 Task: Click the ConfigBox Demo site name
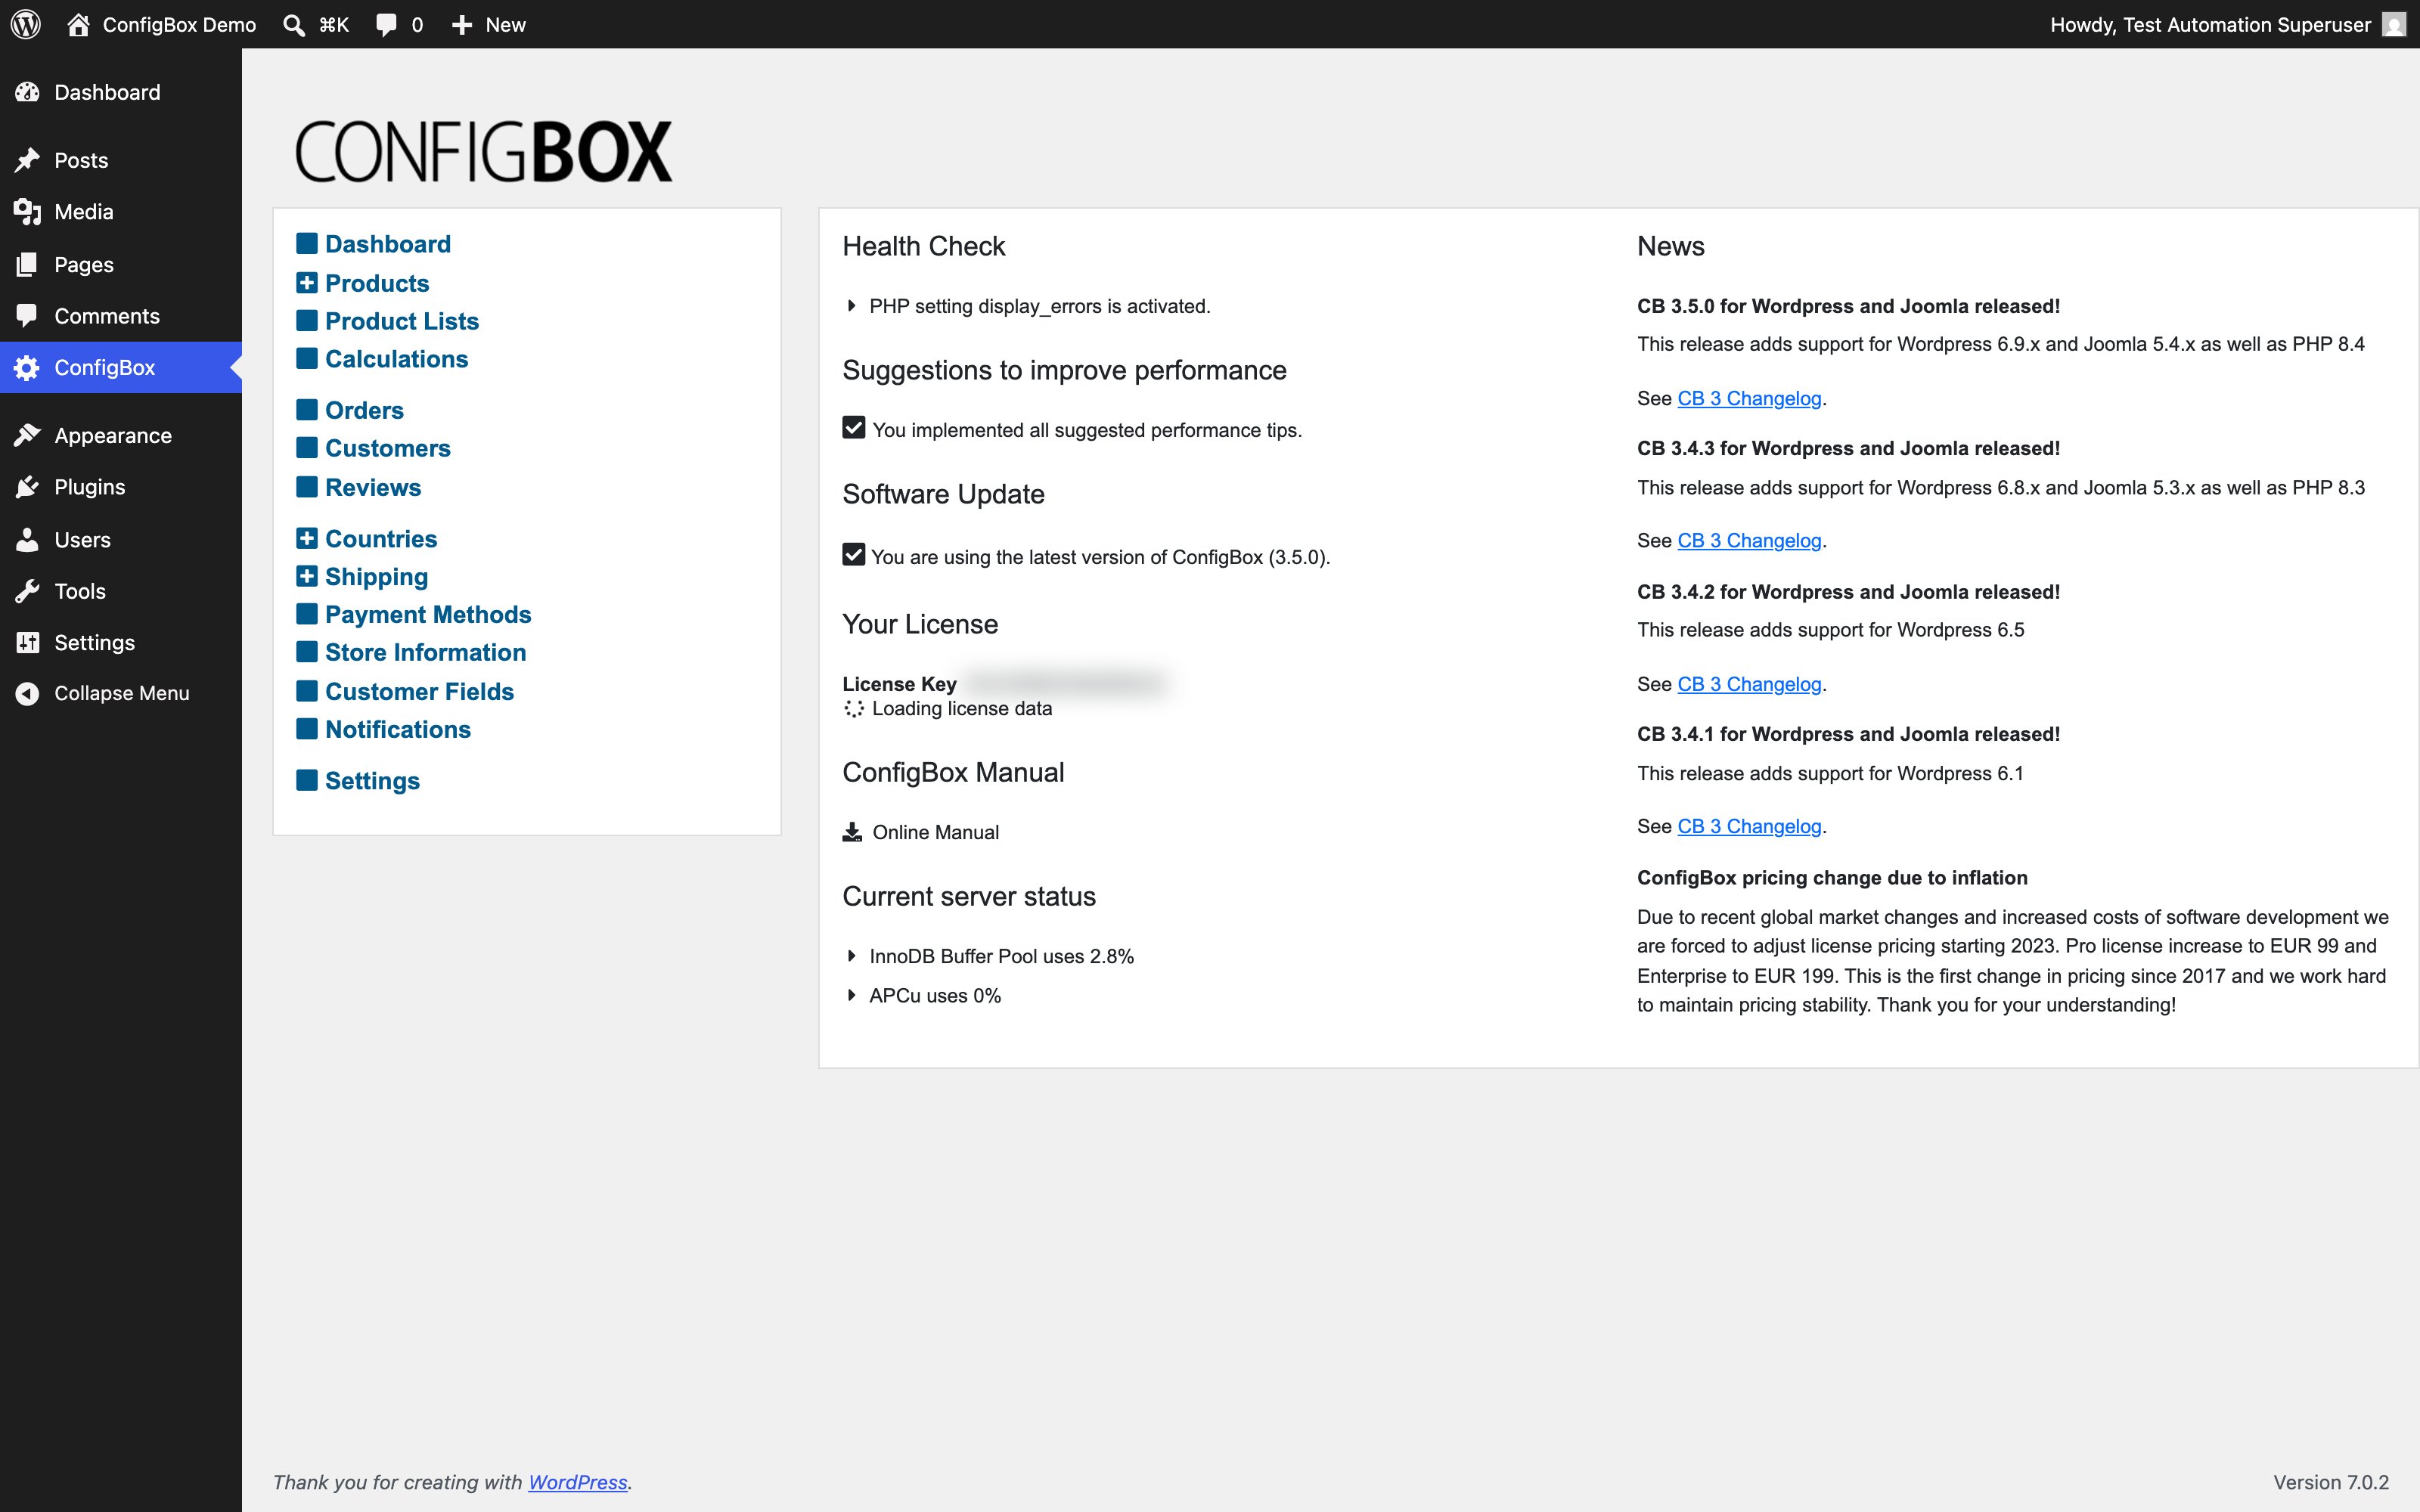point(179,25)
